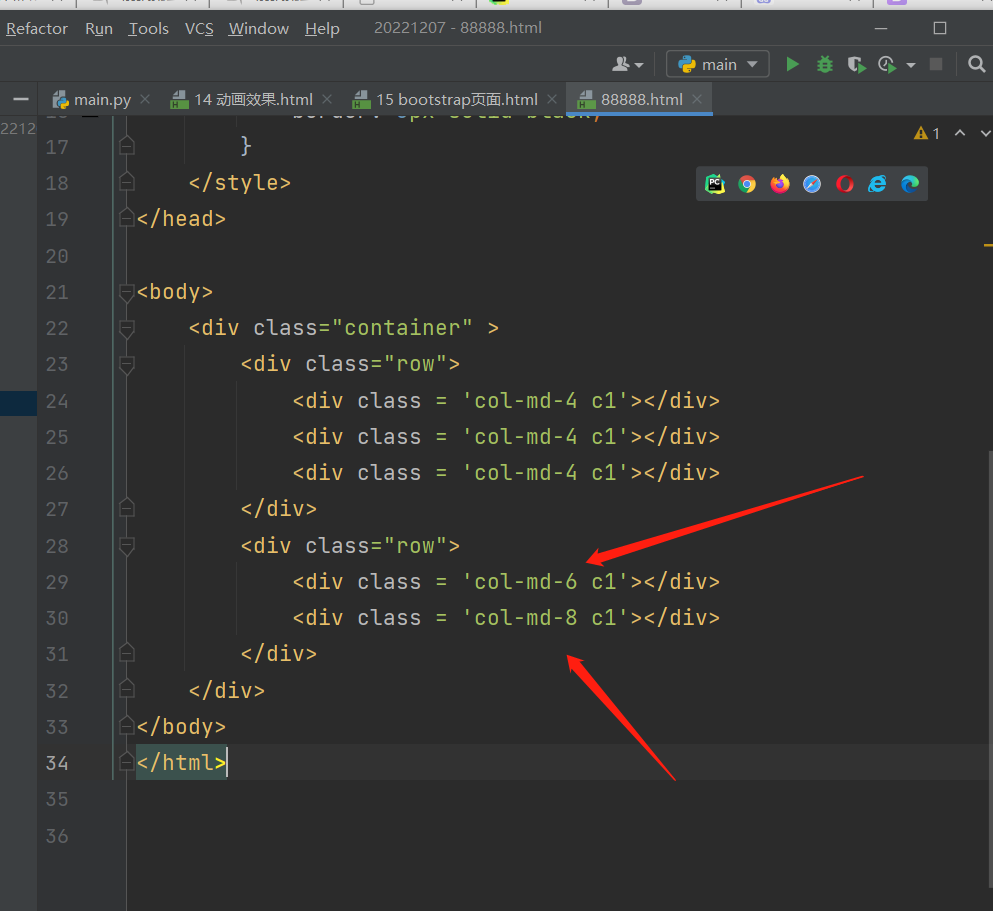Toggle fold marker at </style> line 18
This screenshot has width=993, height=911.
pos(127,182)
